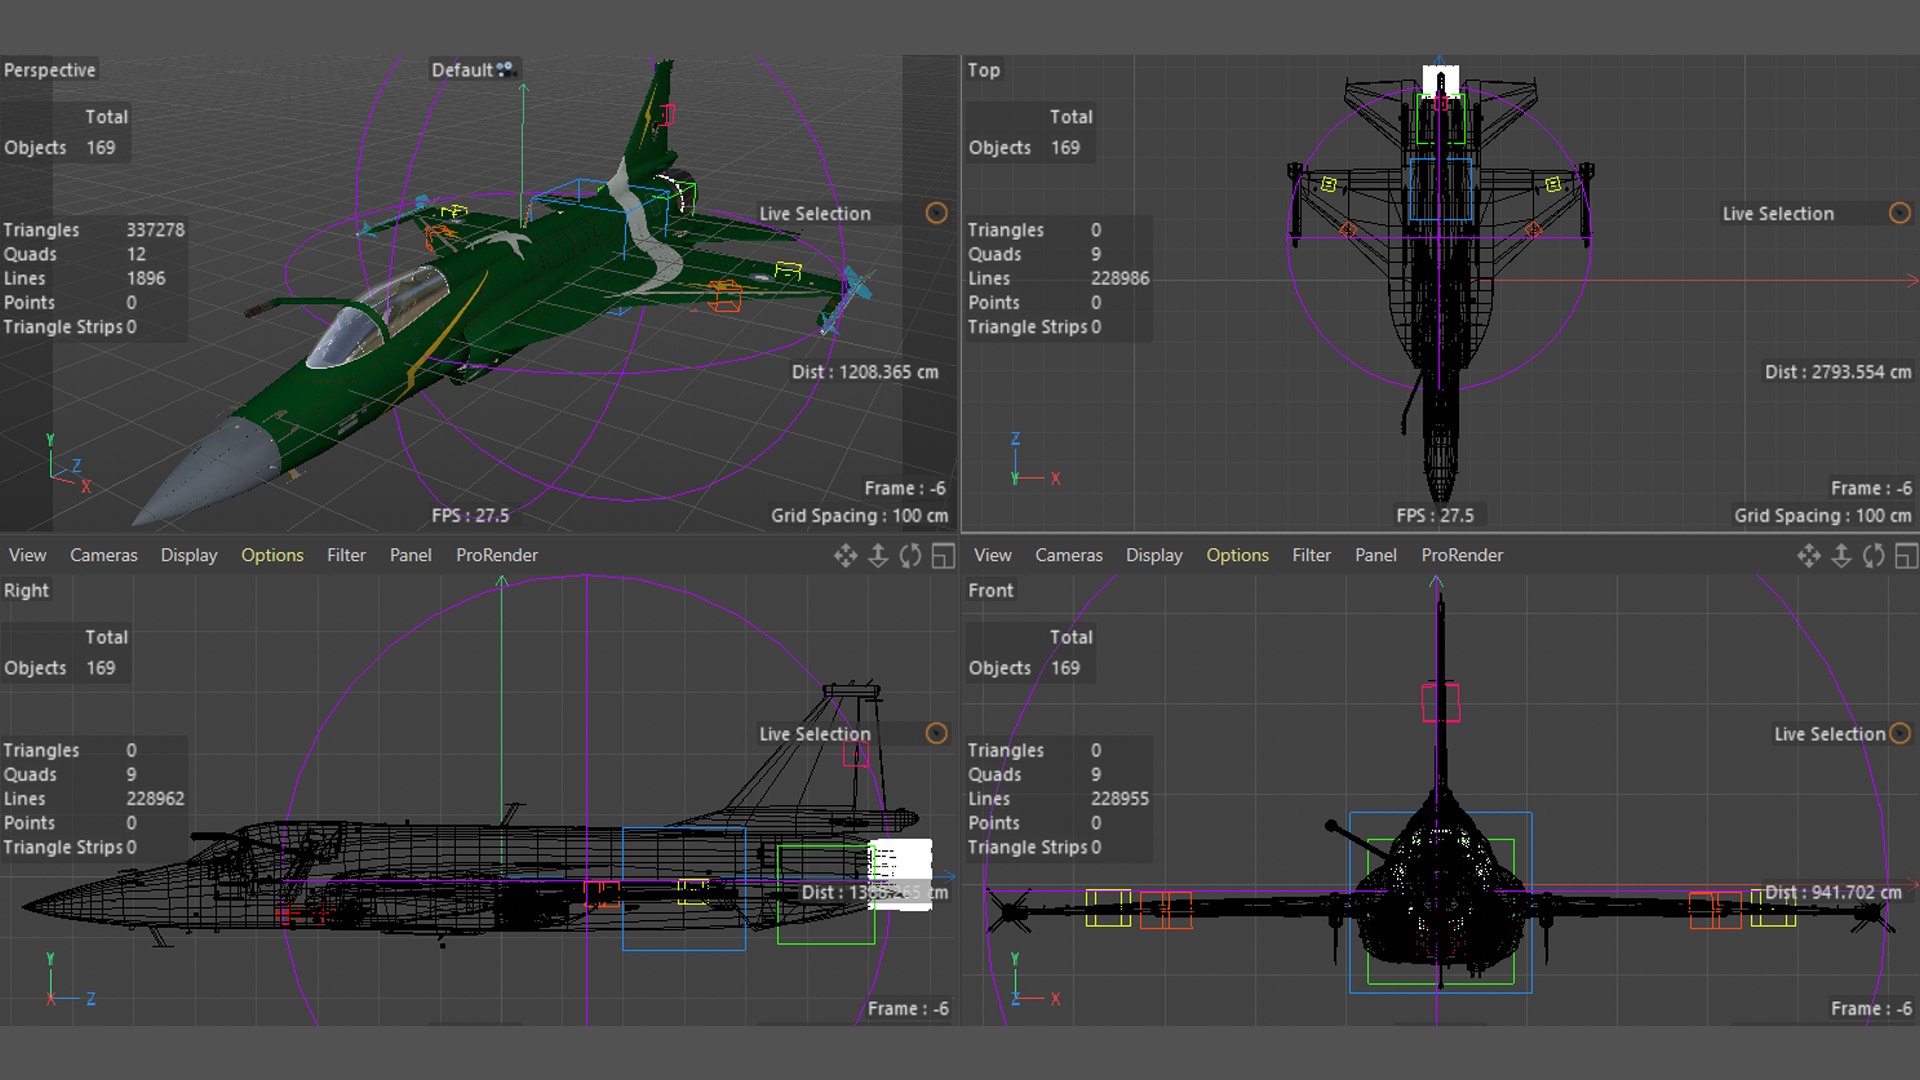1920x1080 pixels.
Task: Open Panel menu above Right viewport
Action: pyautogui.click(x=410, y=555)
